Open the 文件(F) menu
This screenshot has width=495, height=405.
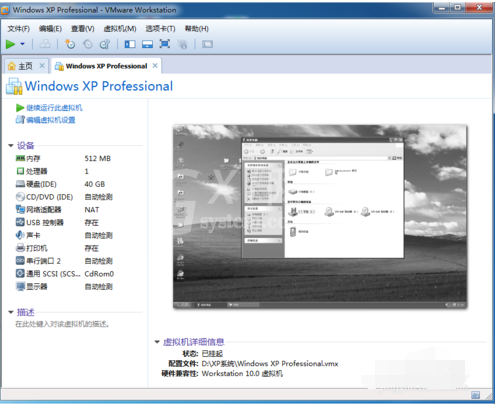pyautogui.click(x=18, y=29)
